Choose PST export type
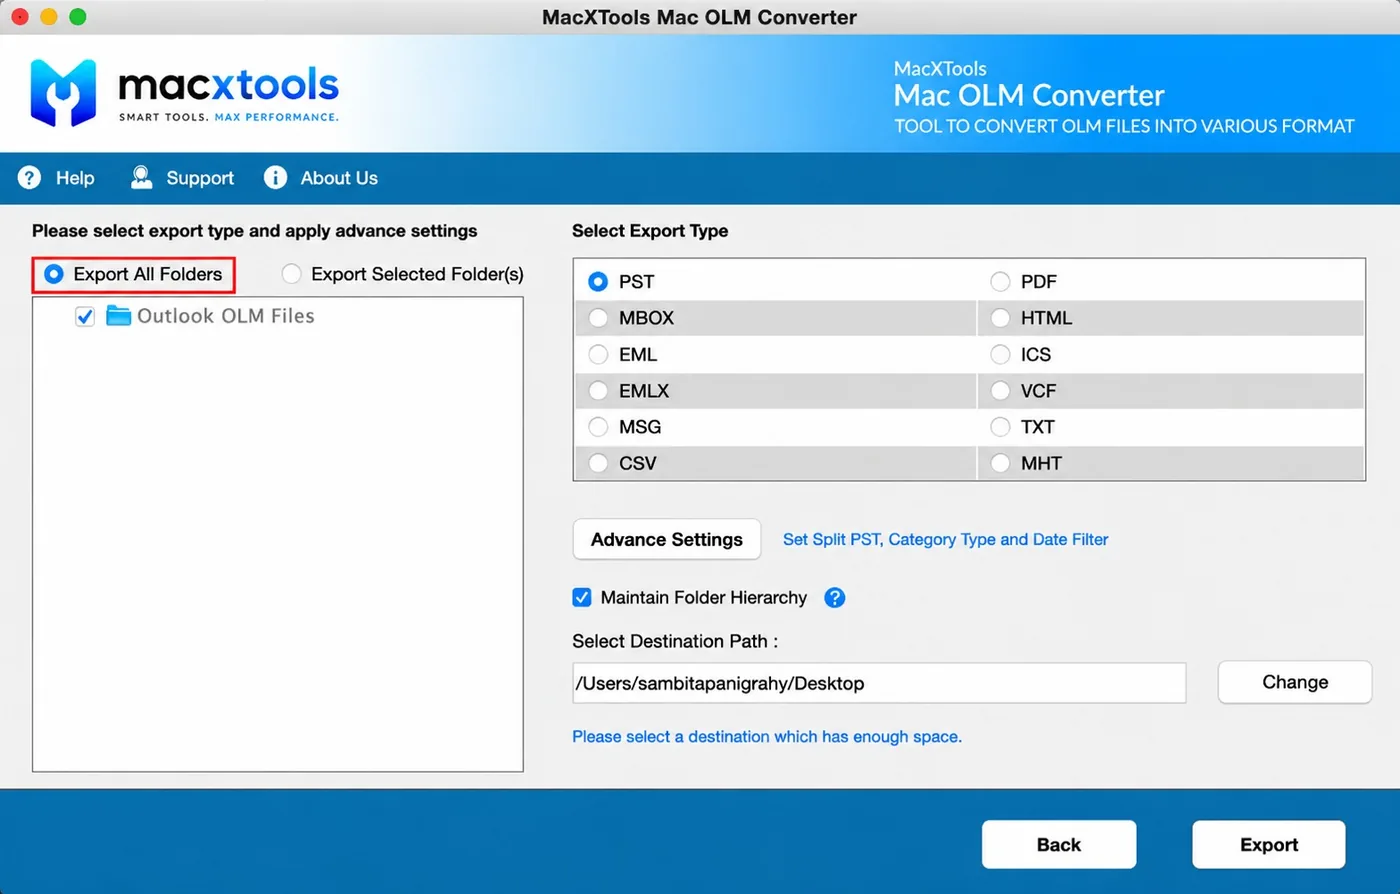The height and width of the screenshot is (894, 1400). point(598,282)
